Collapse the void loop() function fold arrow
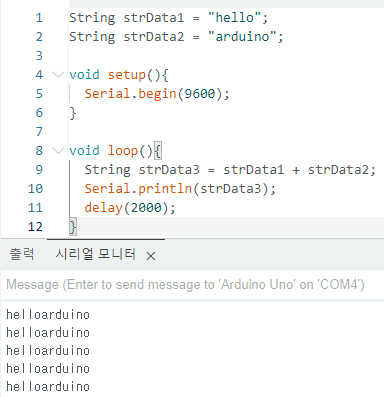The image size is (384, 397). [x=58, y=151]
